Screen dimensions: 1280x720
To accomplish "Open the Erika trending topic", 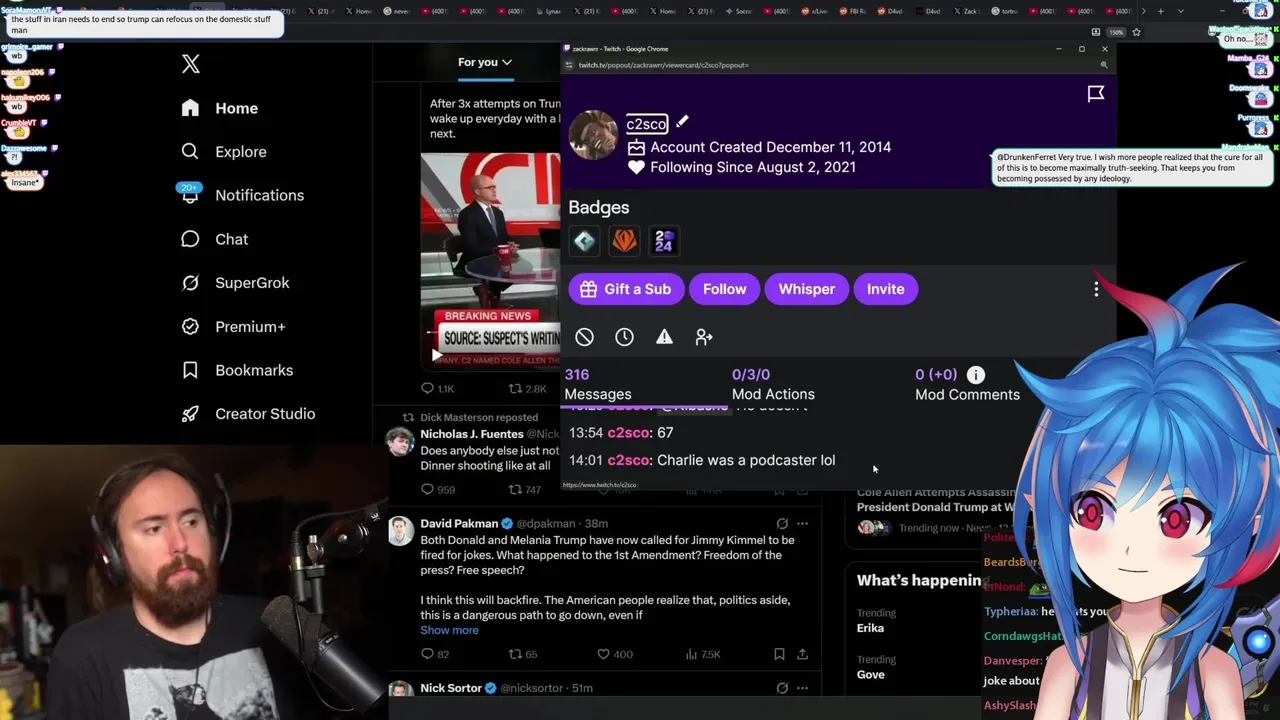I will pos(870,628).
